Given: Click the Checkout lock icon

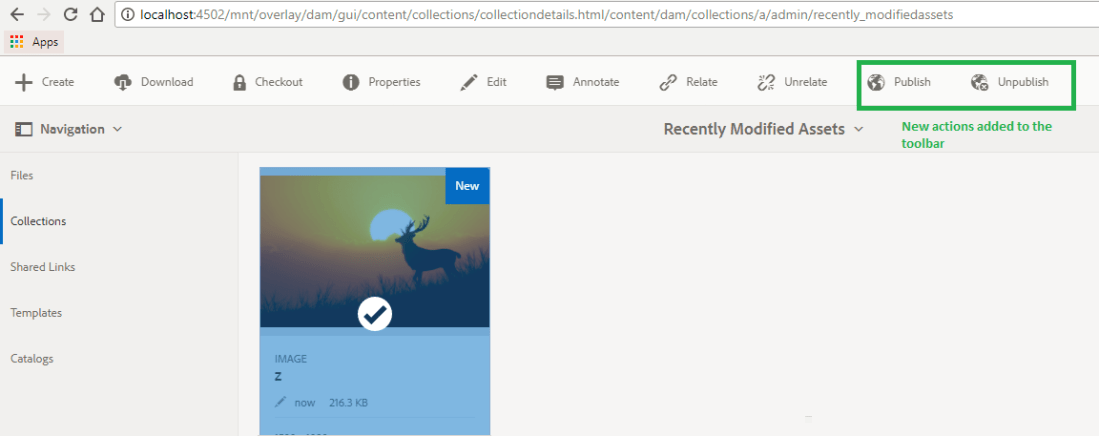Looking at the screenshot, I should tap(239, 82).
